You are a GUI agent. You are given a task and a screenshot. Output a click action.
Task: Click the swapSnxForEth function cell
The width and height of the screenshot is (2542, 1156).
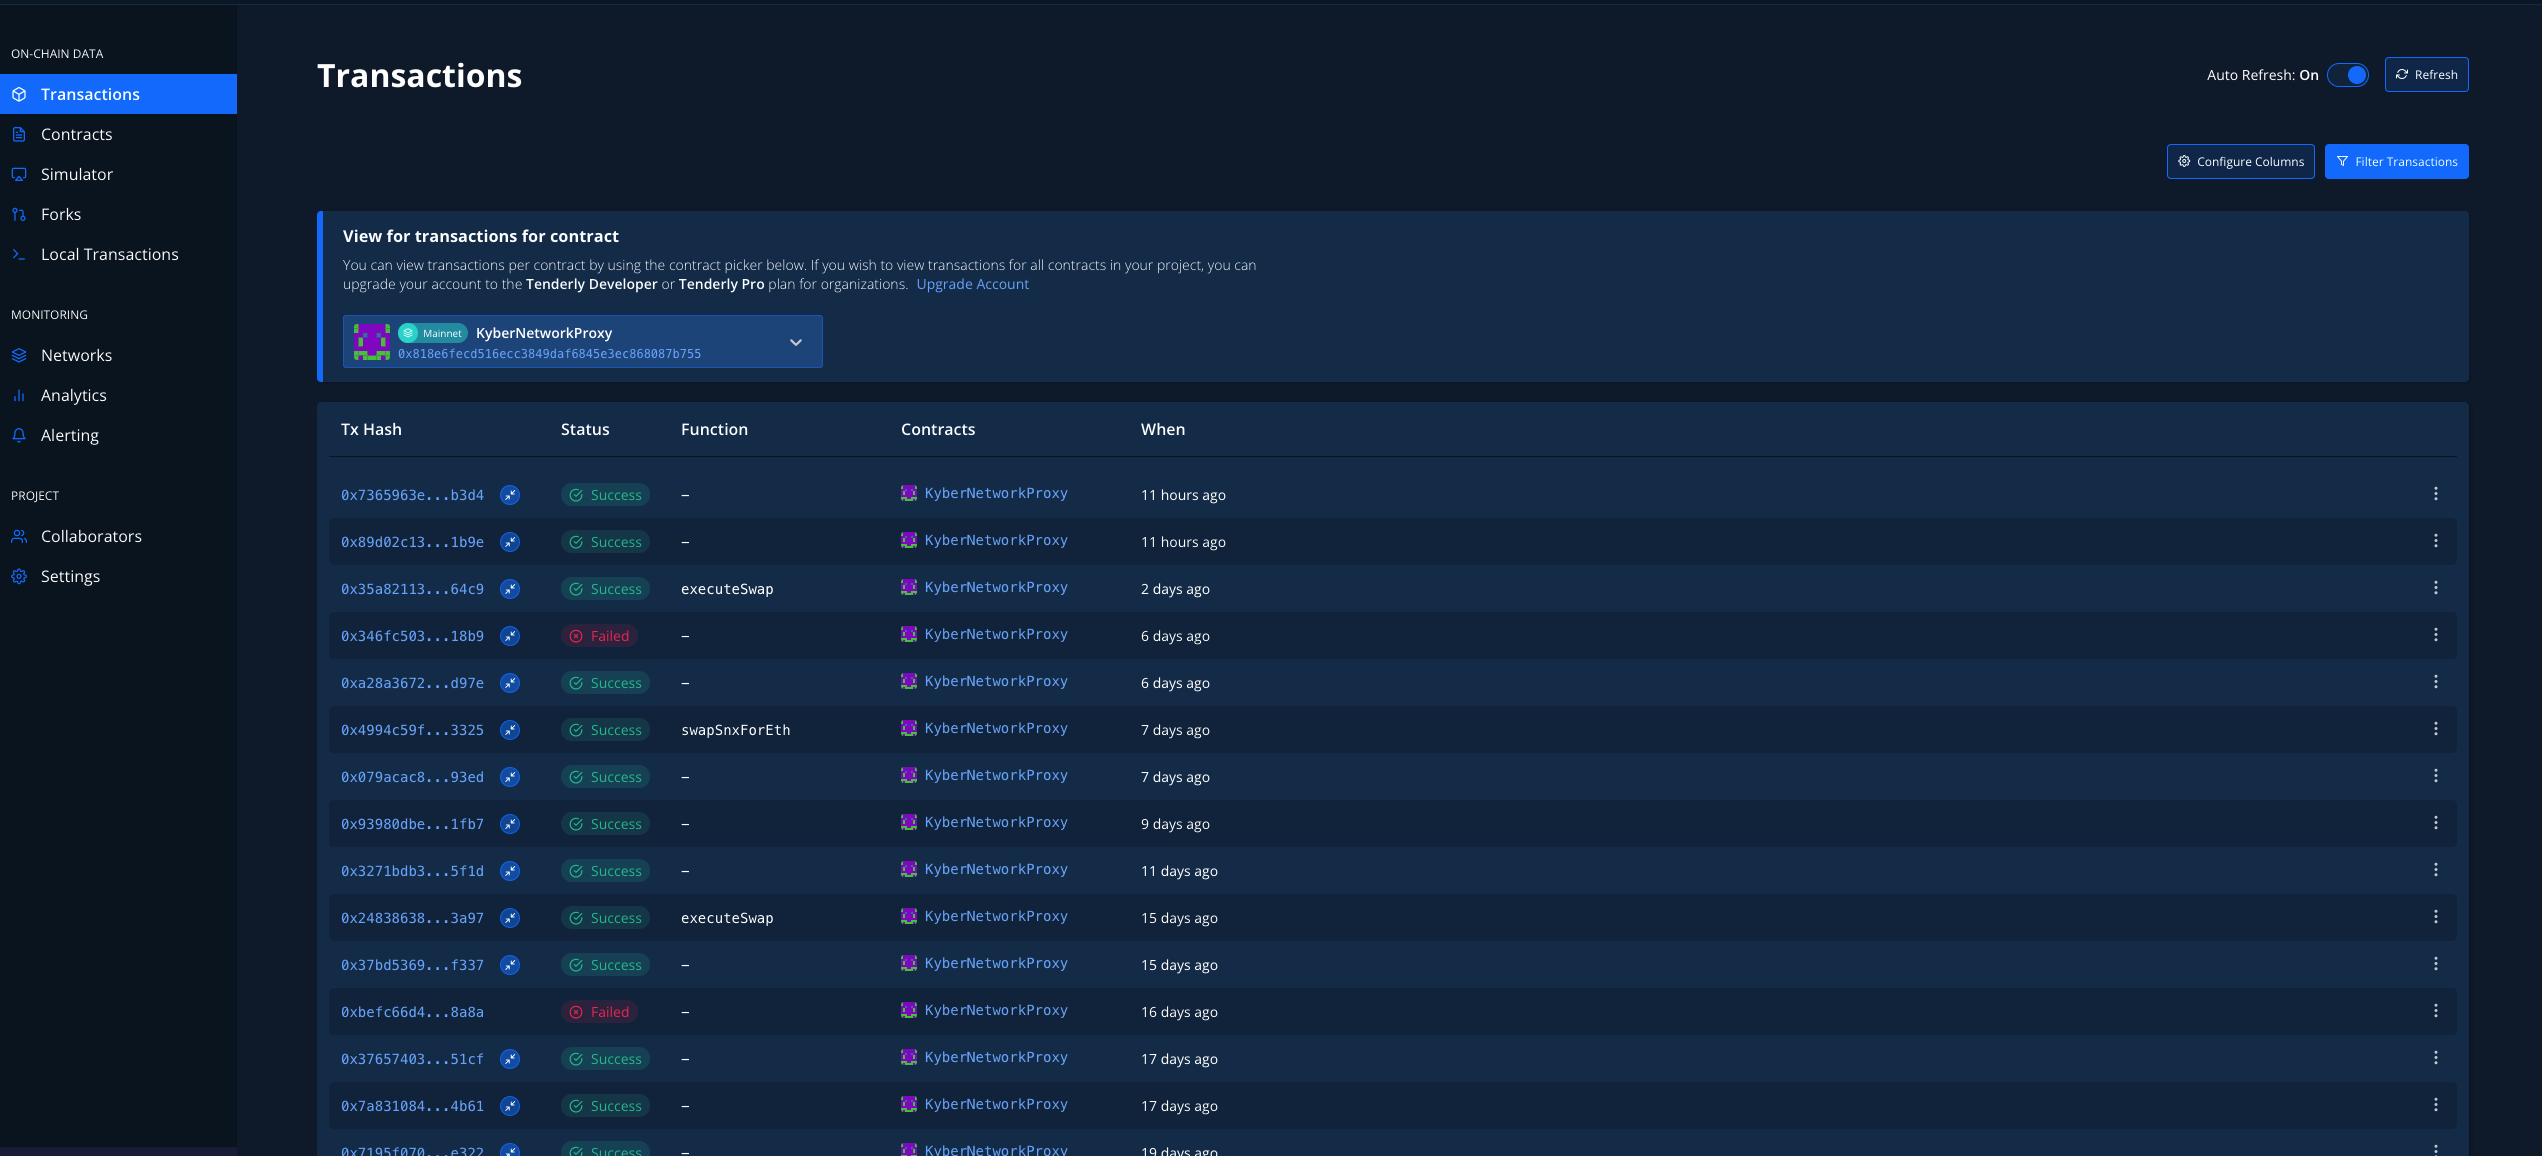click(x=736, y=730)
